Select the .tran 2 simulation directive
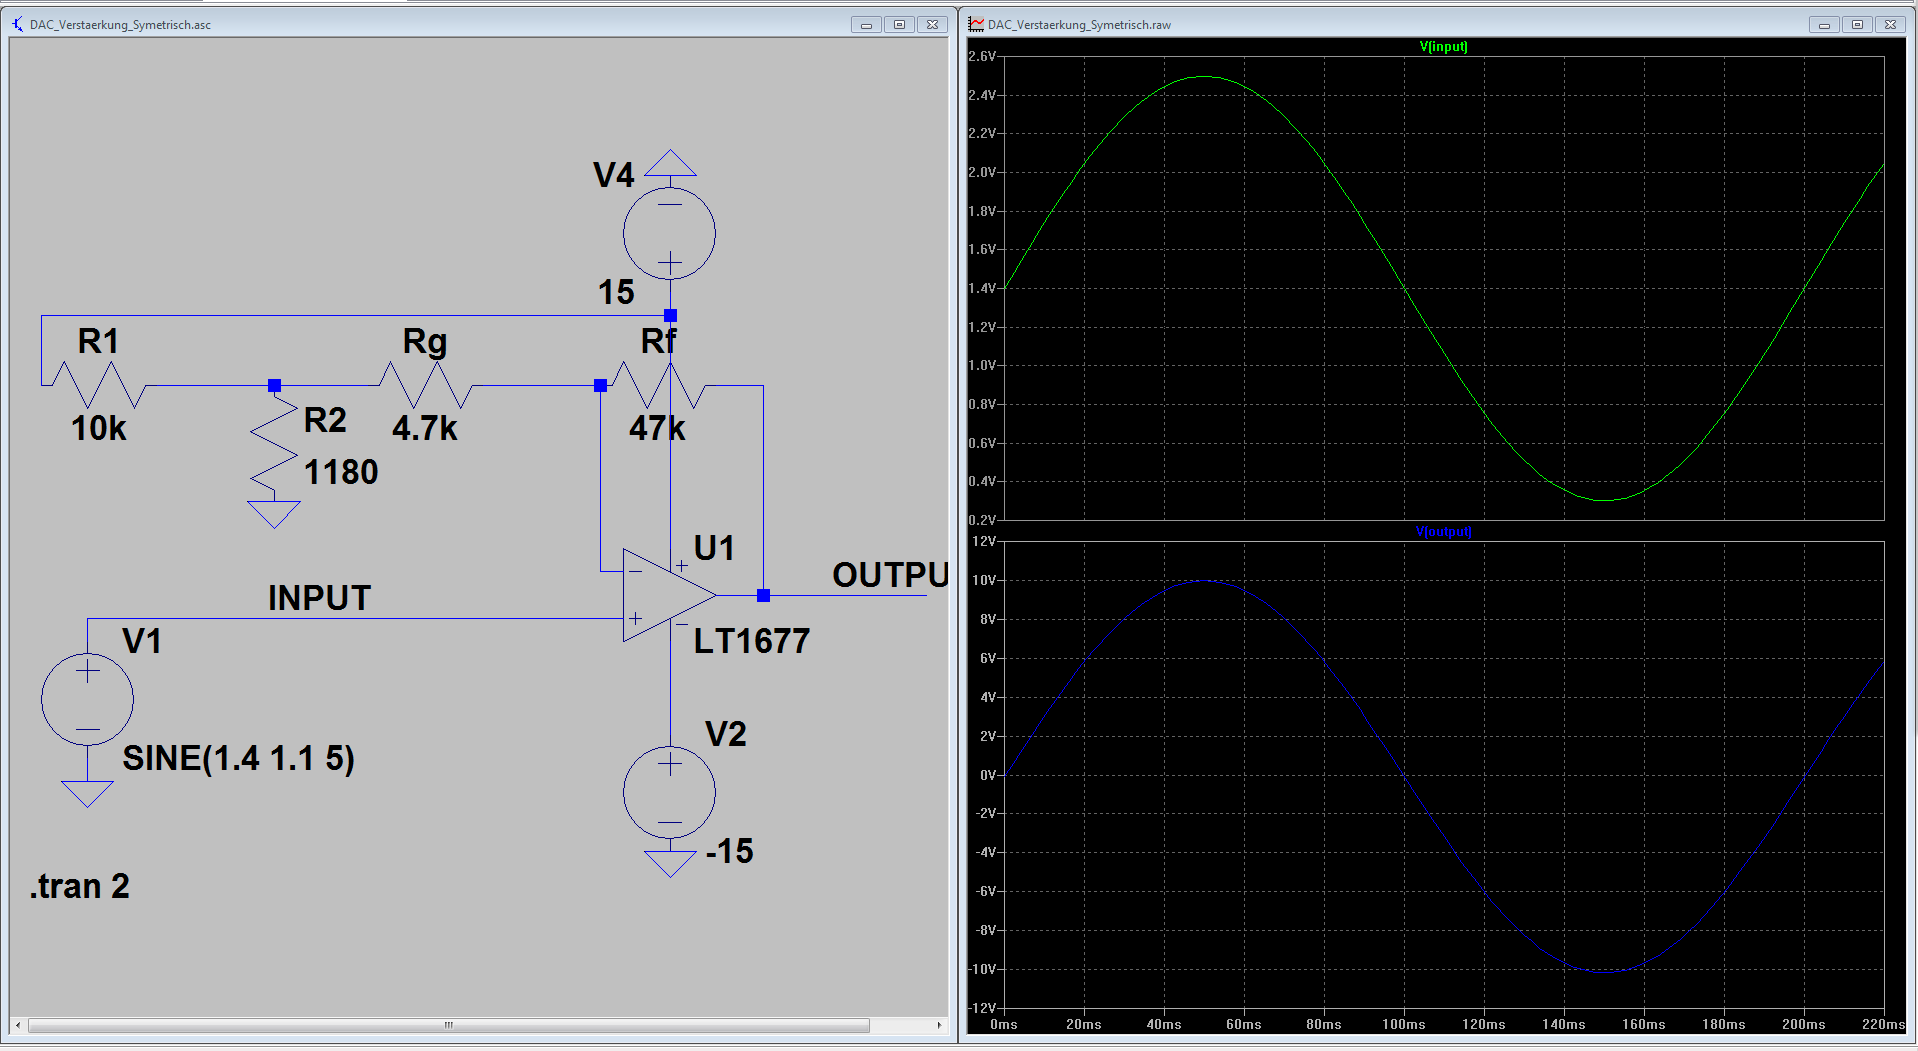This screenshot has width=1918, height=1051. [80, 886]
